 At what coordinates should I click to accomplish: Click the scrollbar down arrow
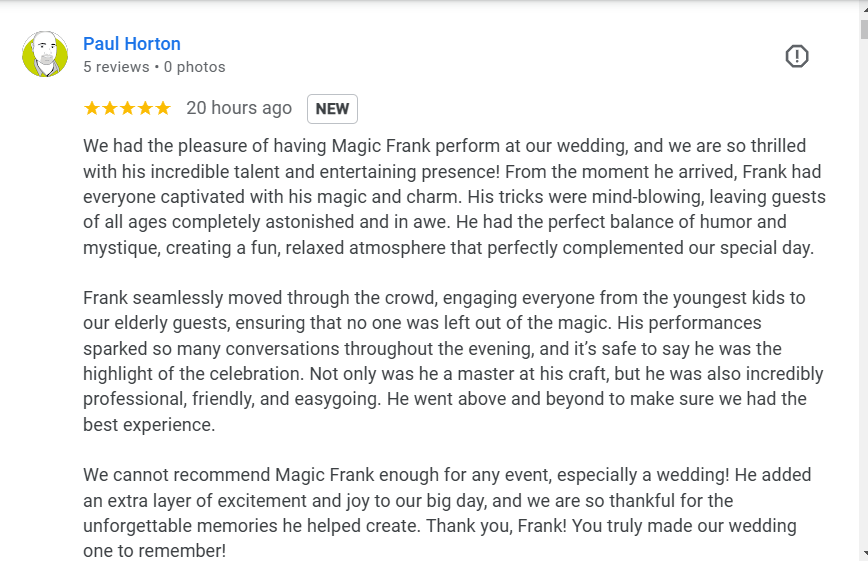tap(862, 554)
